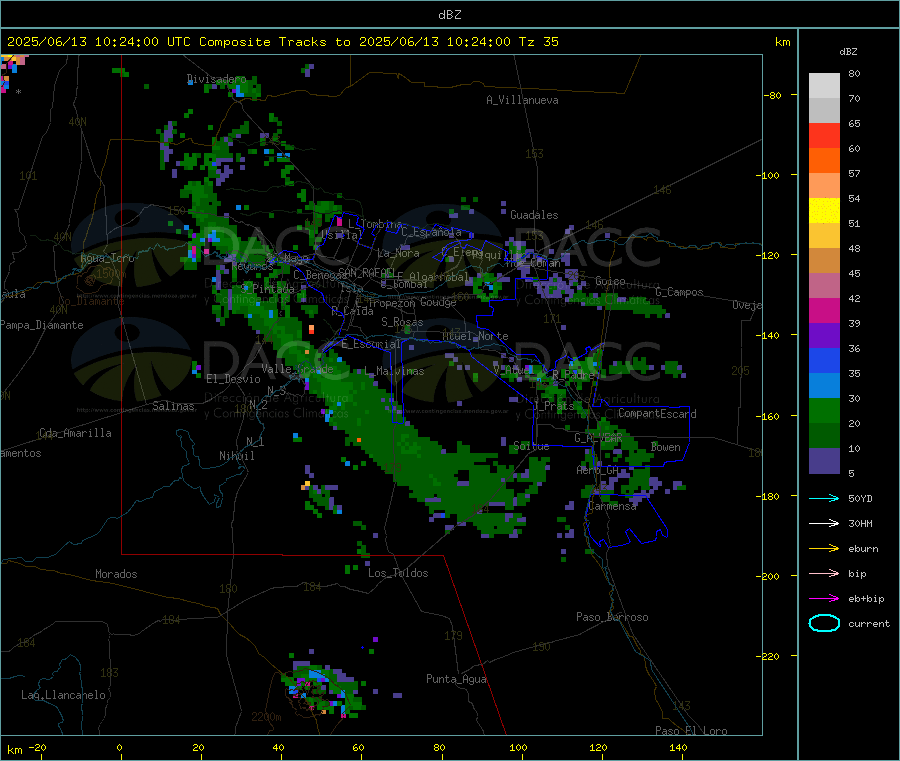
Task: Click the magenta eb+bip arrow in legend
Action: [824, 599]
